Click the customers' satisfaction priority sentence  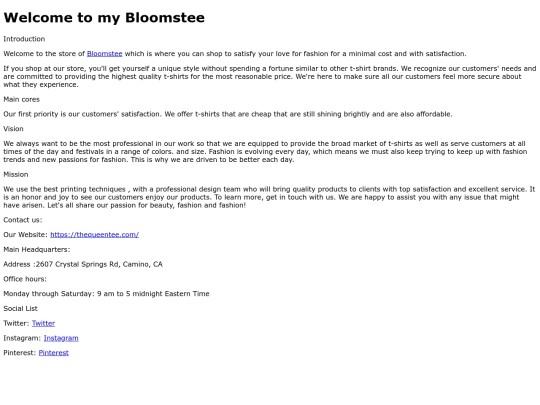pyautogui.click(x=228, y=114)
